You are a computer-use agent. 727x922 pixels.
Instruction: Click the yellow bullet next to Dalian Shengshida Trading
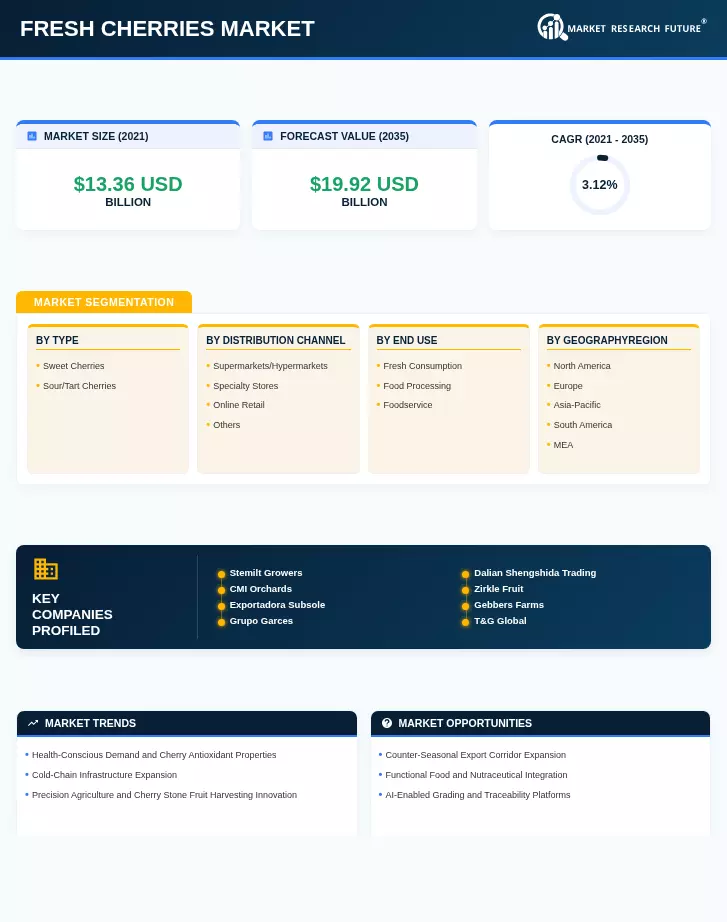tap(465, 574)
